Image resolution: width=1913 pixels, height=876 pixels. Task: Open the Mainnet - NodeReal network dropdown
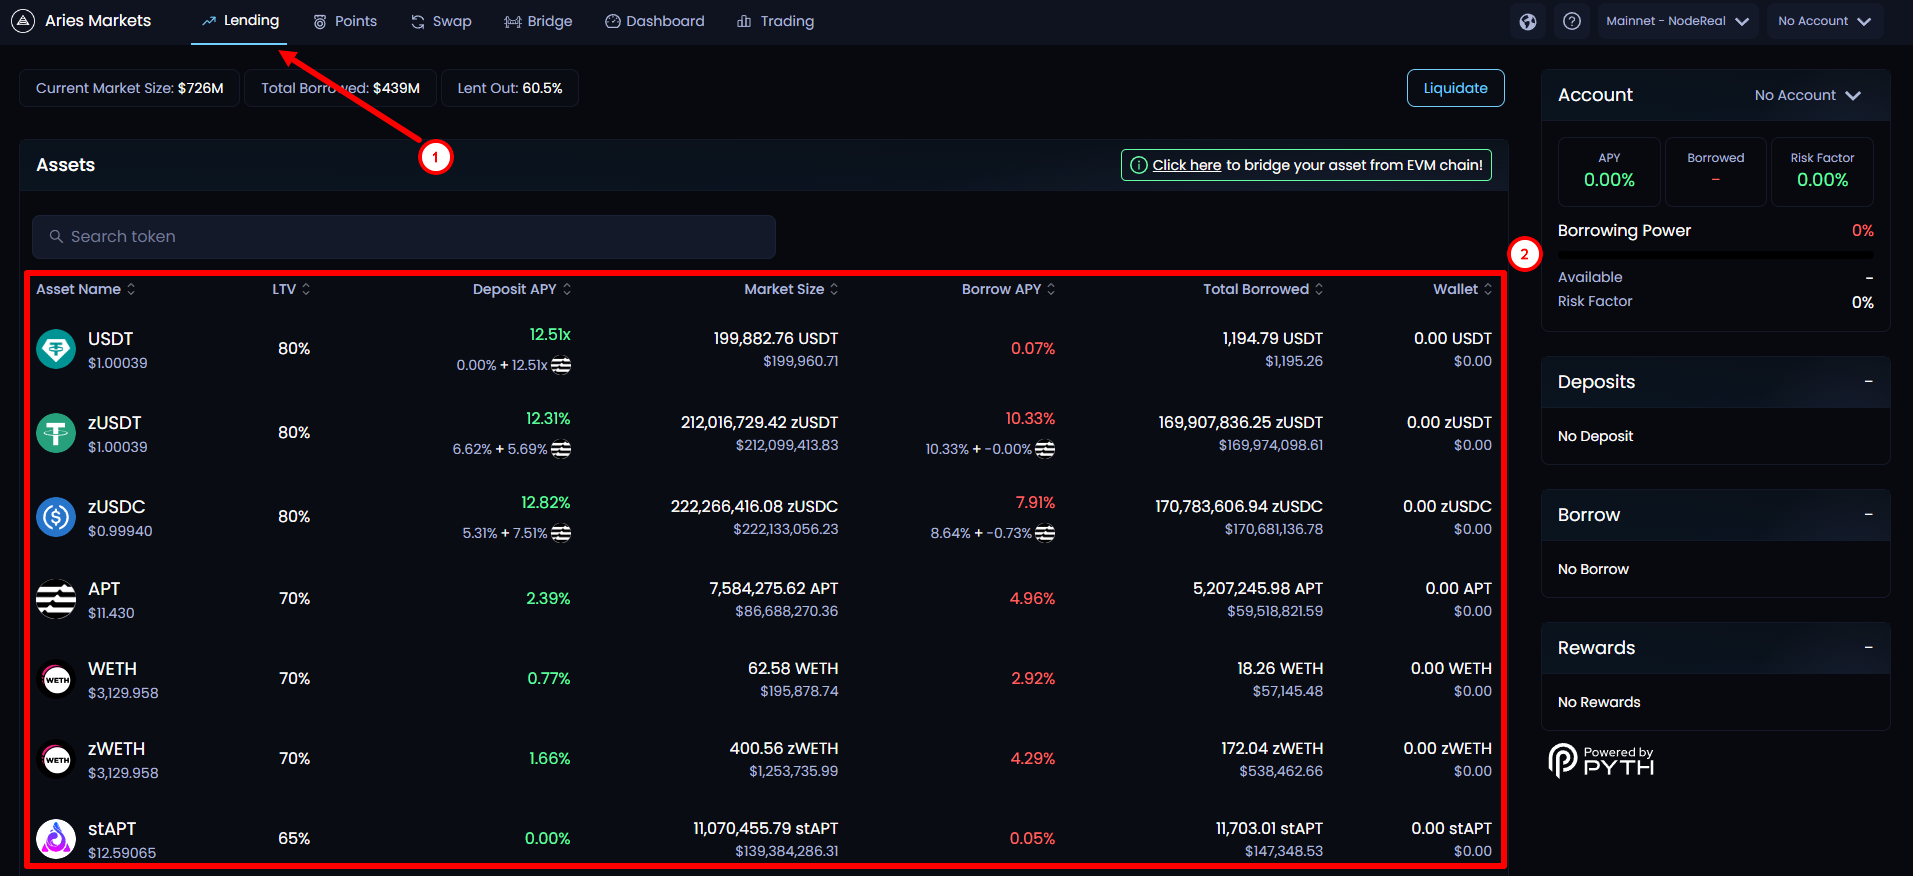(1677, 21)
